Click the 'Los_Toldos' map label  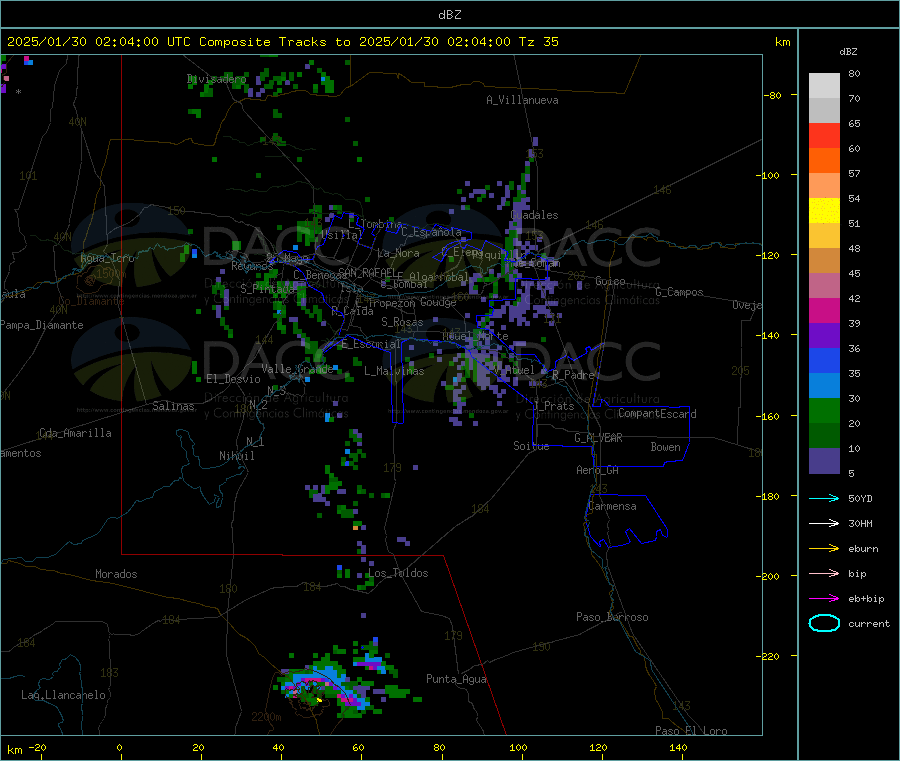coord(398,573)
